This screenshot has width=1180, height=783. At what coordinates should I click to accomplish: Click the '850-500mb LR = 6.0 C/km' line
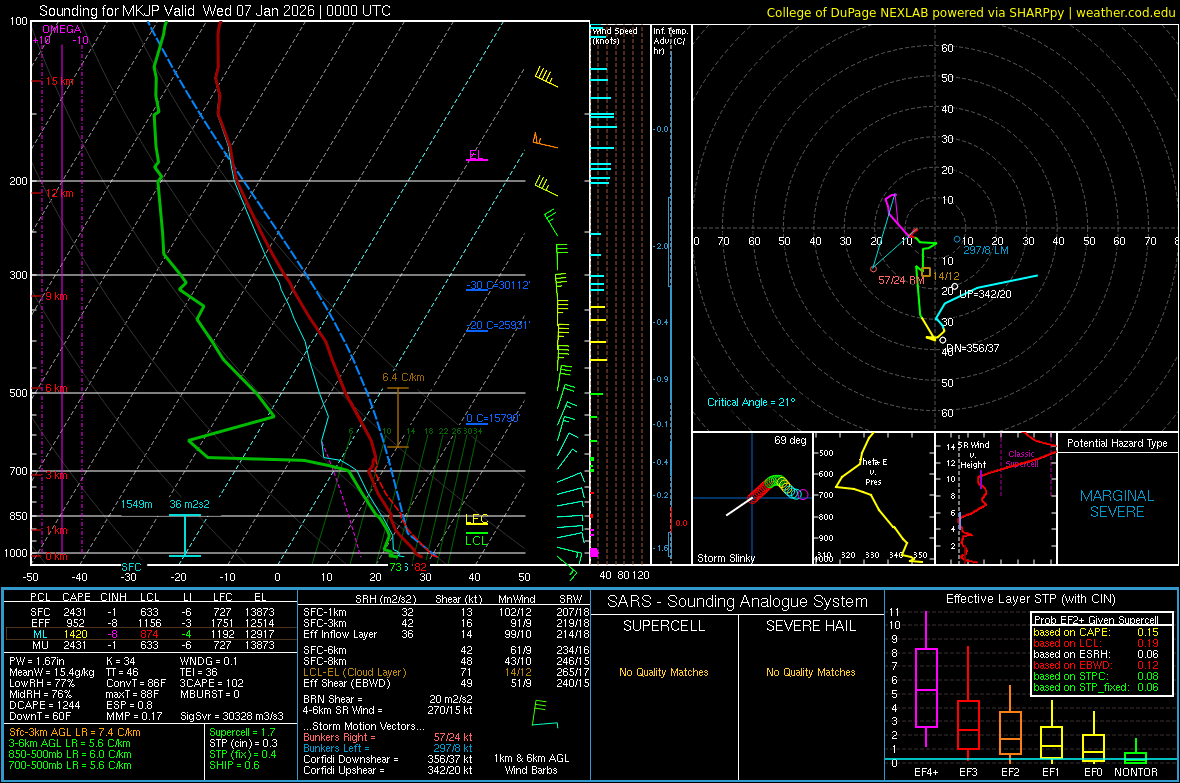pyautogui.click(x=70, y=754)
